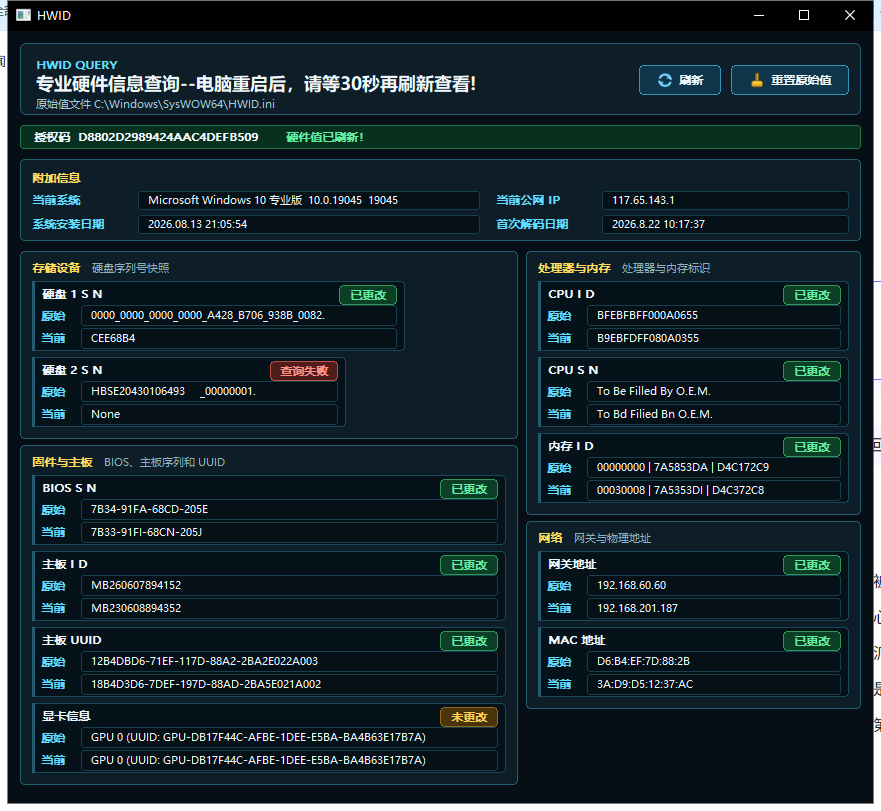Image resolution: width=881 pixels, height=811 pixels.
Task: Click the 查询失败 badge for 硬盘 2 S N
Action: tap(304, 371)
